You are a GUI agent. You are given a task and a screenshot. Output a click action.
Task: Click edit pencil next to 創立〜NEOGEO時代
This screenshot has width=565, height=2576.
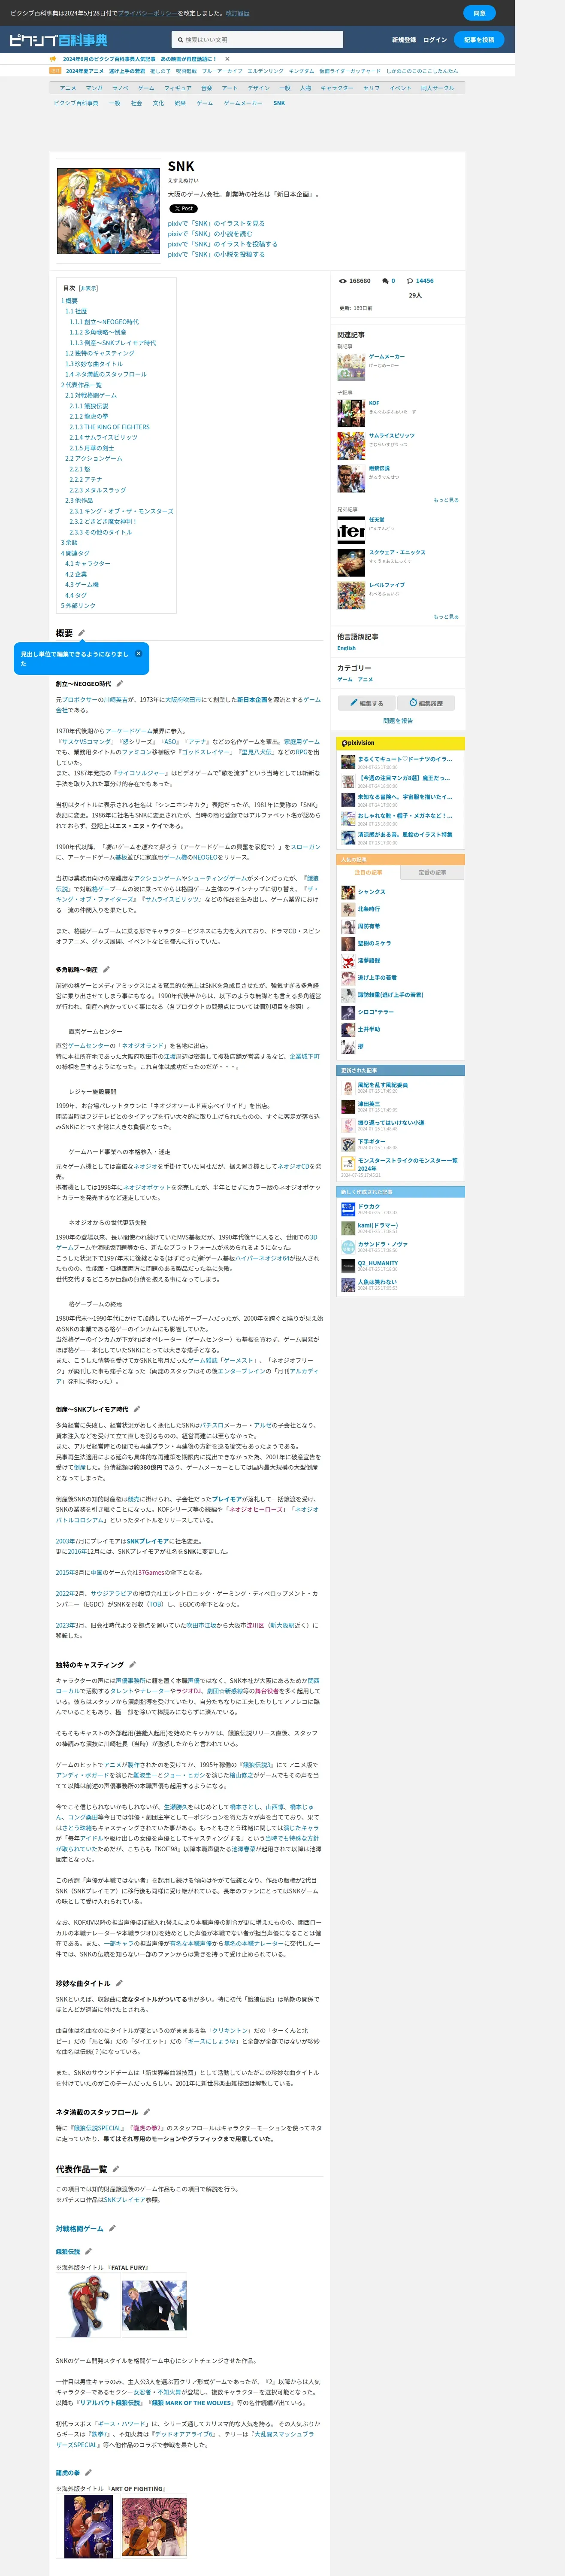click(x=120, y=684)
